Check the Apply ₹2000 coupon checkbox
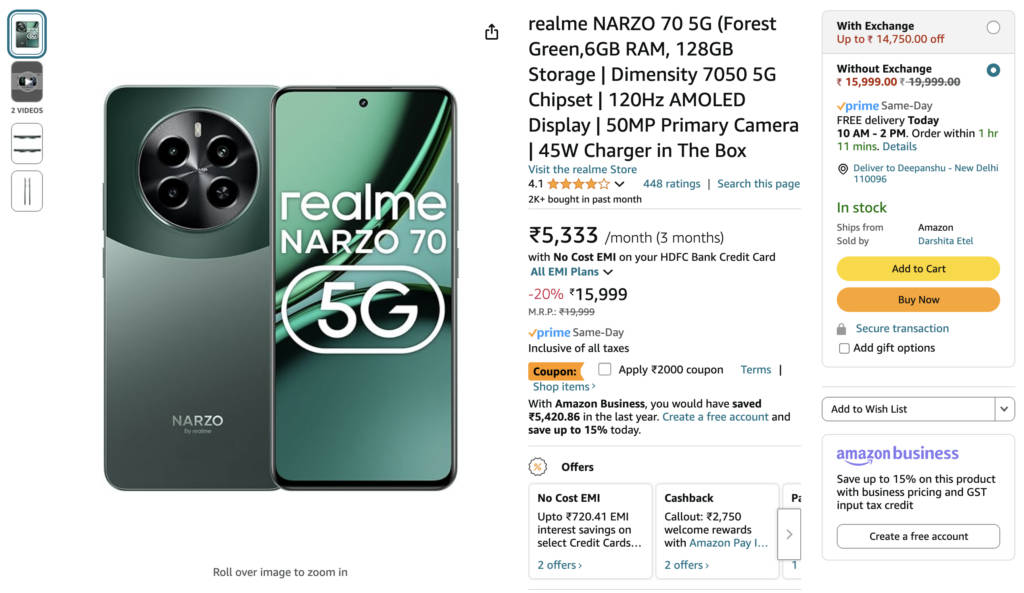Viewport: 1024px width, 593px height. point(604,369)
